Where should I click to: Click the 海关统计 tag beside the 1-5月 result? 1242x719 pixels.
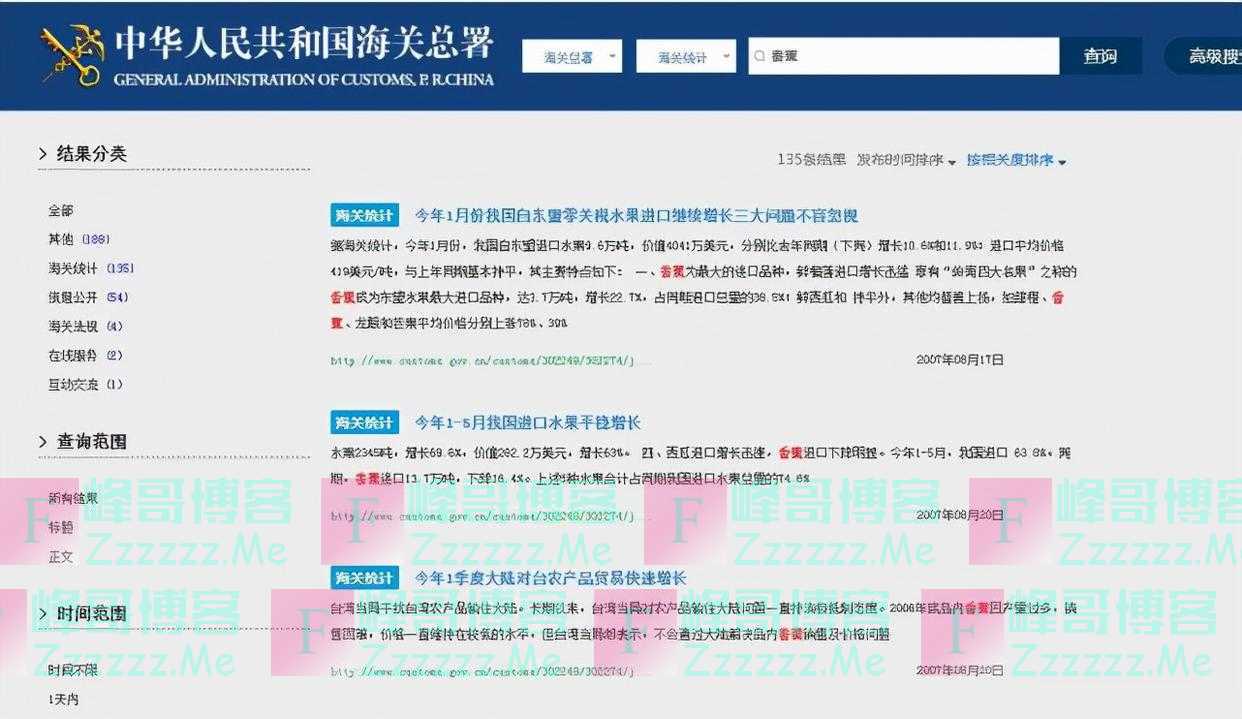point(364,422)
